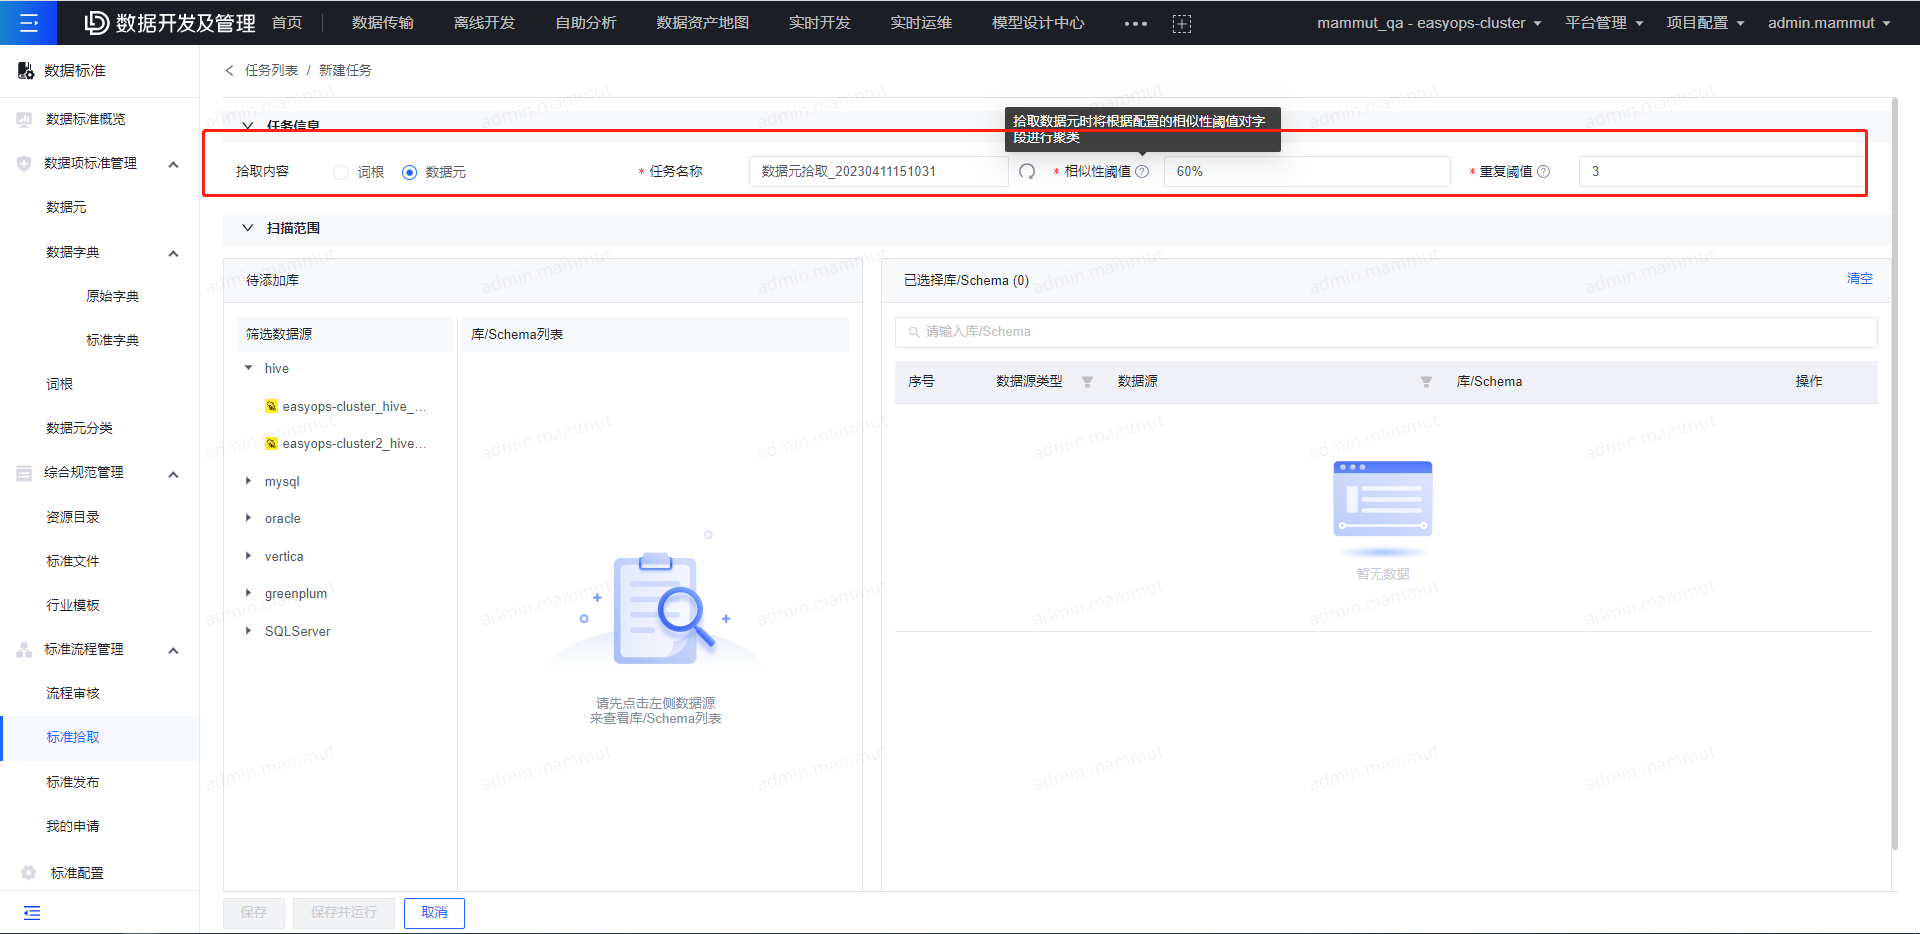The height and width of the screenshot is (934, 1920).
Task: Click the 保存并运行 button
Action: 344,912
